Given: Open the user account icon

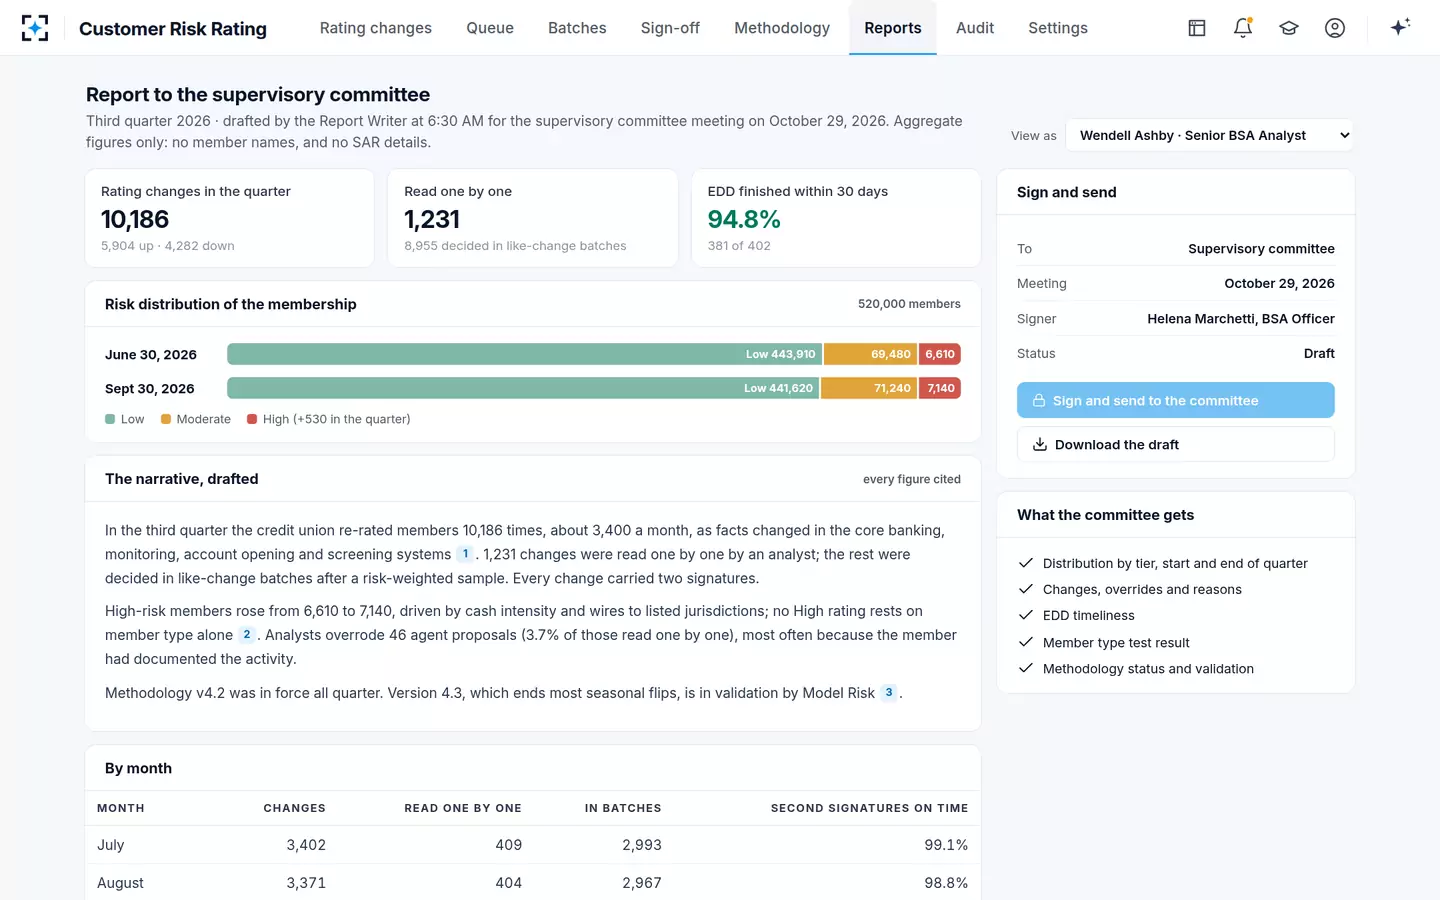Looking at the screenshot, I should click(1335, 28).
